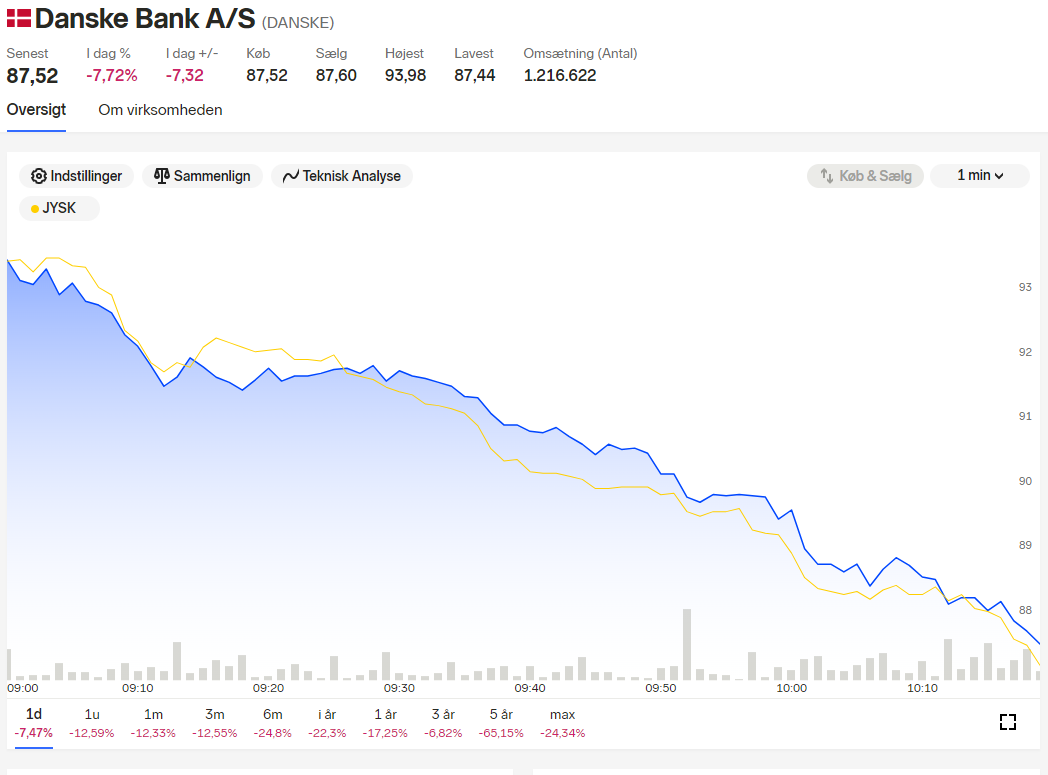This screenshot has width=1048, height=775.
Task: Open the chart in fullscreen
Action: (x=1008, y=722)
